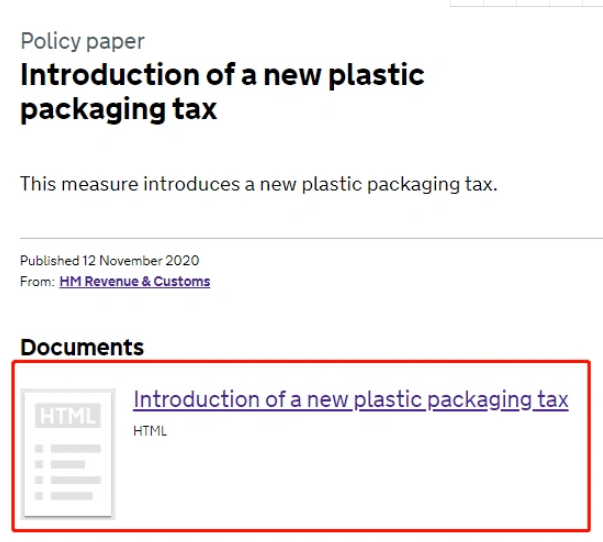Click the 'Published 12 November 2020' date text
Screen dimensions: 603x542
pos(110,261)
